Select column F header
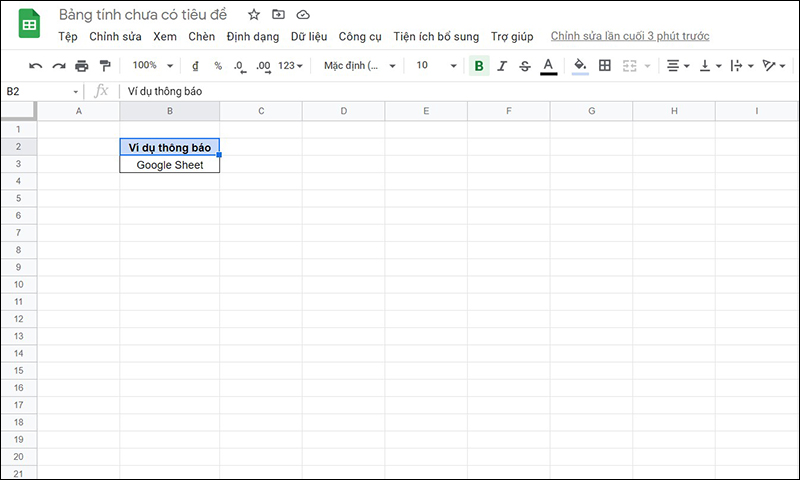This screenshot has height=480, width=800. coord(509,111)
